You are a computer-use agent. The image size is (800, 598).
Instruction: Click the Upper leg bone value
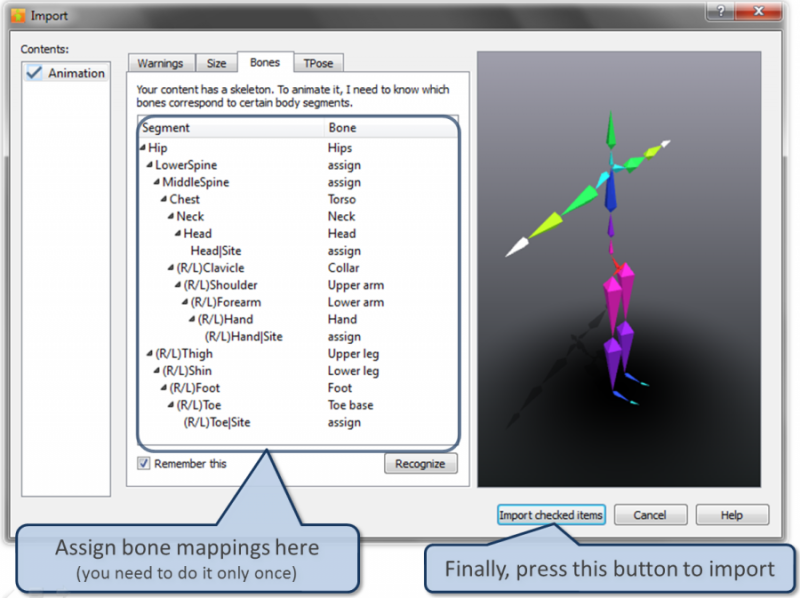point(353,354)
